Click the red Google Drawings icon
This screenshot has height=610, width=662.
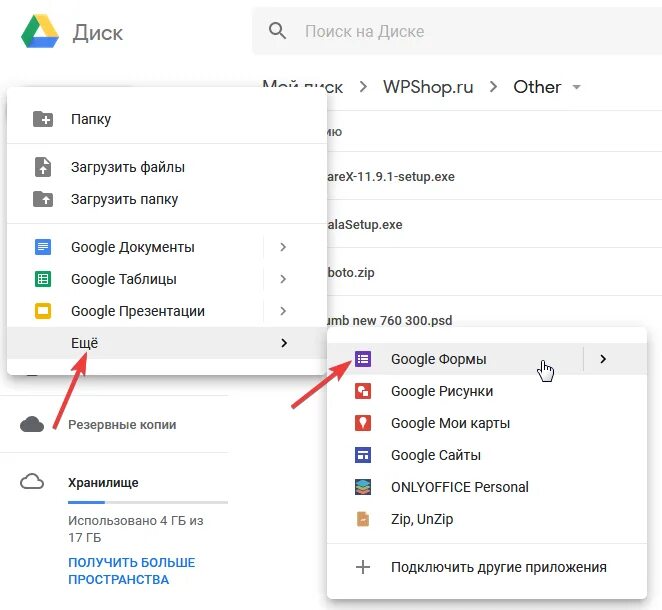(x=363, y=391)
